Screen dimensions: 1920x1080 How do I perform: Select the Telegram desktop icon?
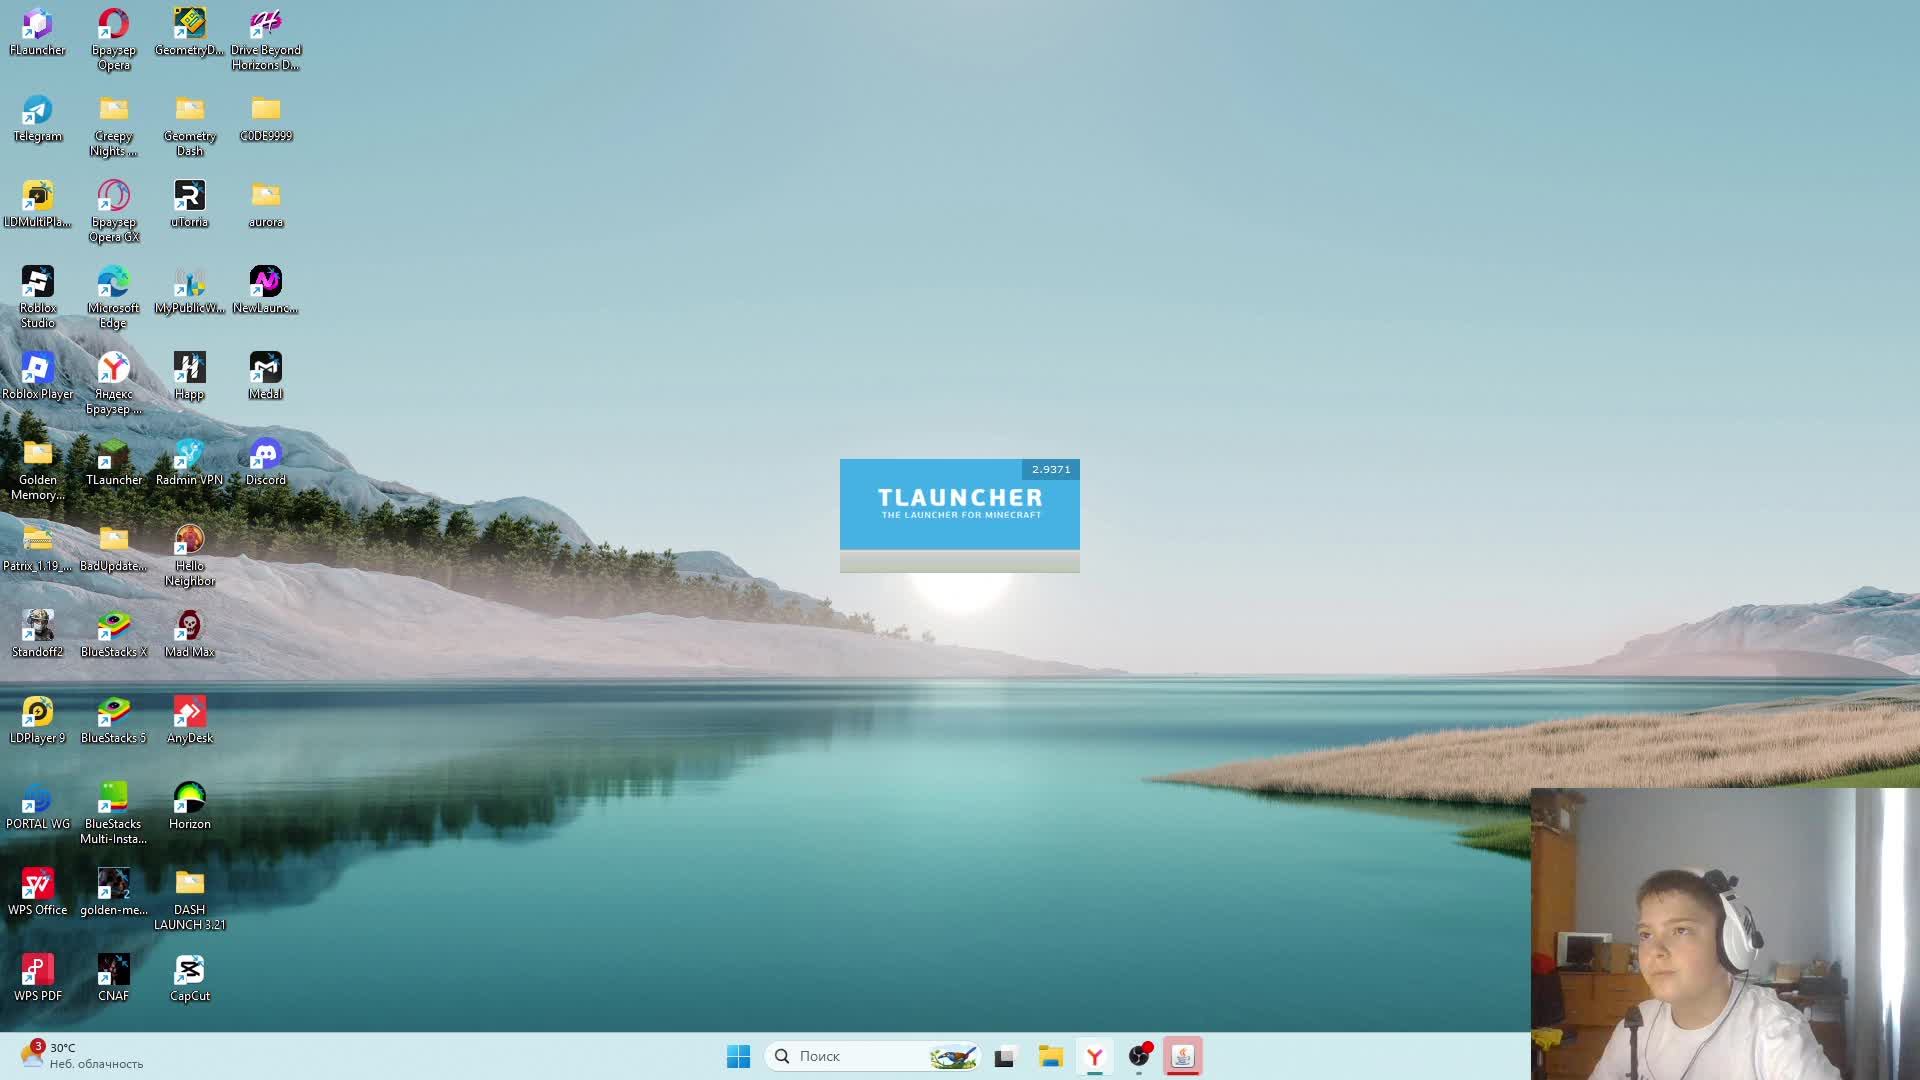tap(37, 119)
